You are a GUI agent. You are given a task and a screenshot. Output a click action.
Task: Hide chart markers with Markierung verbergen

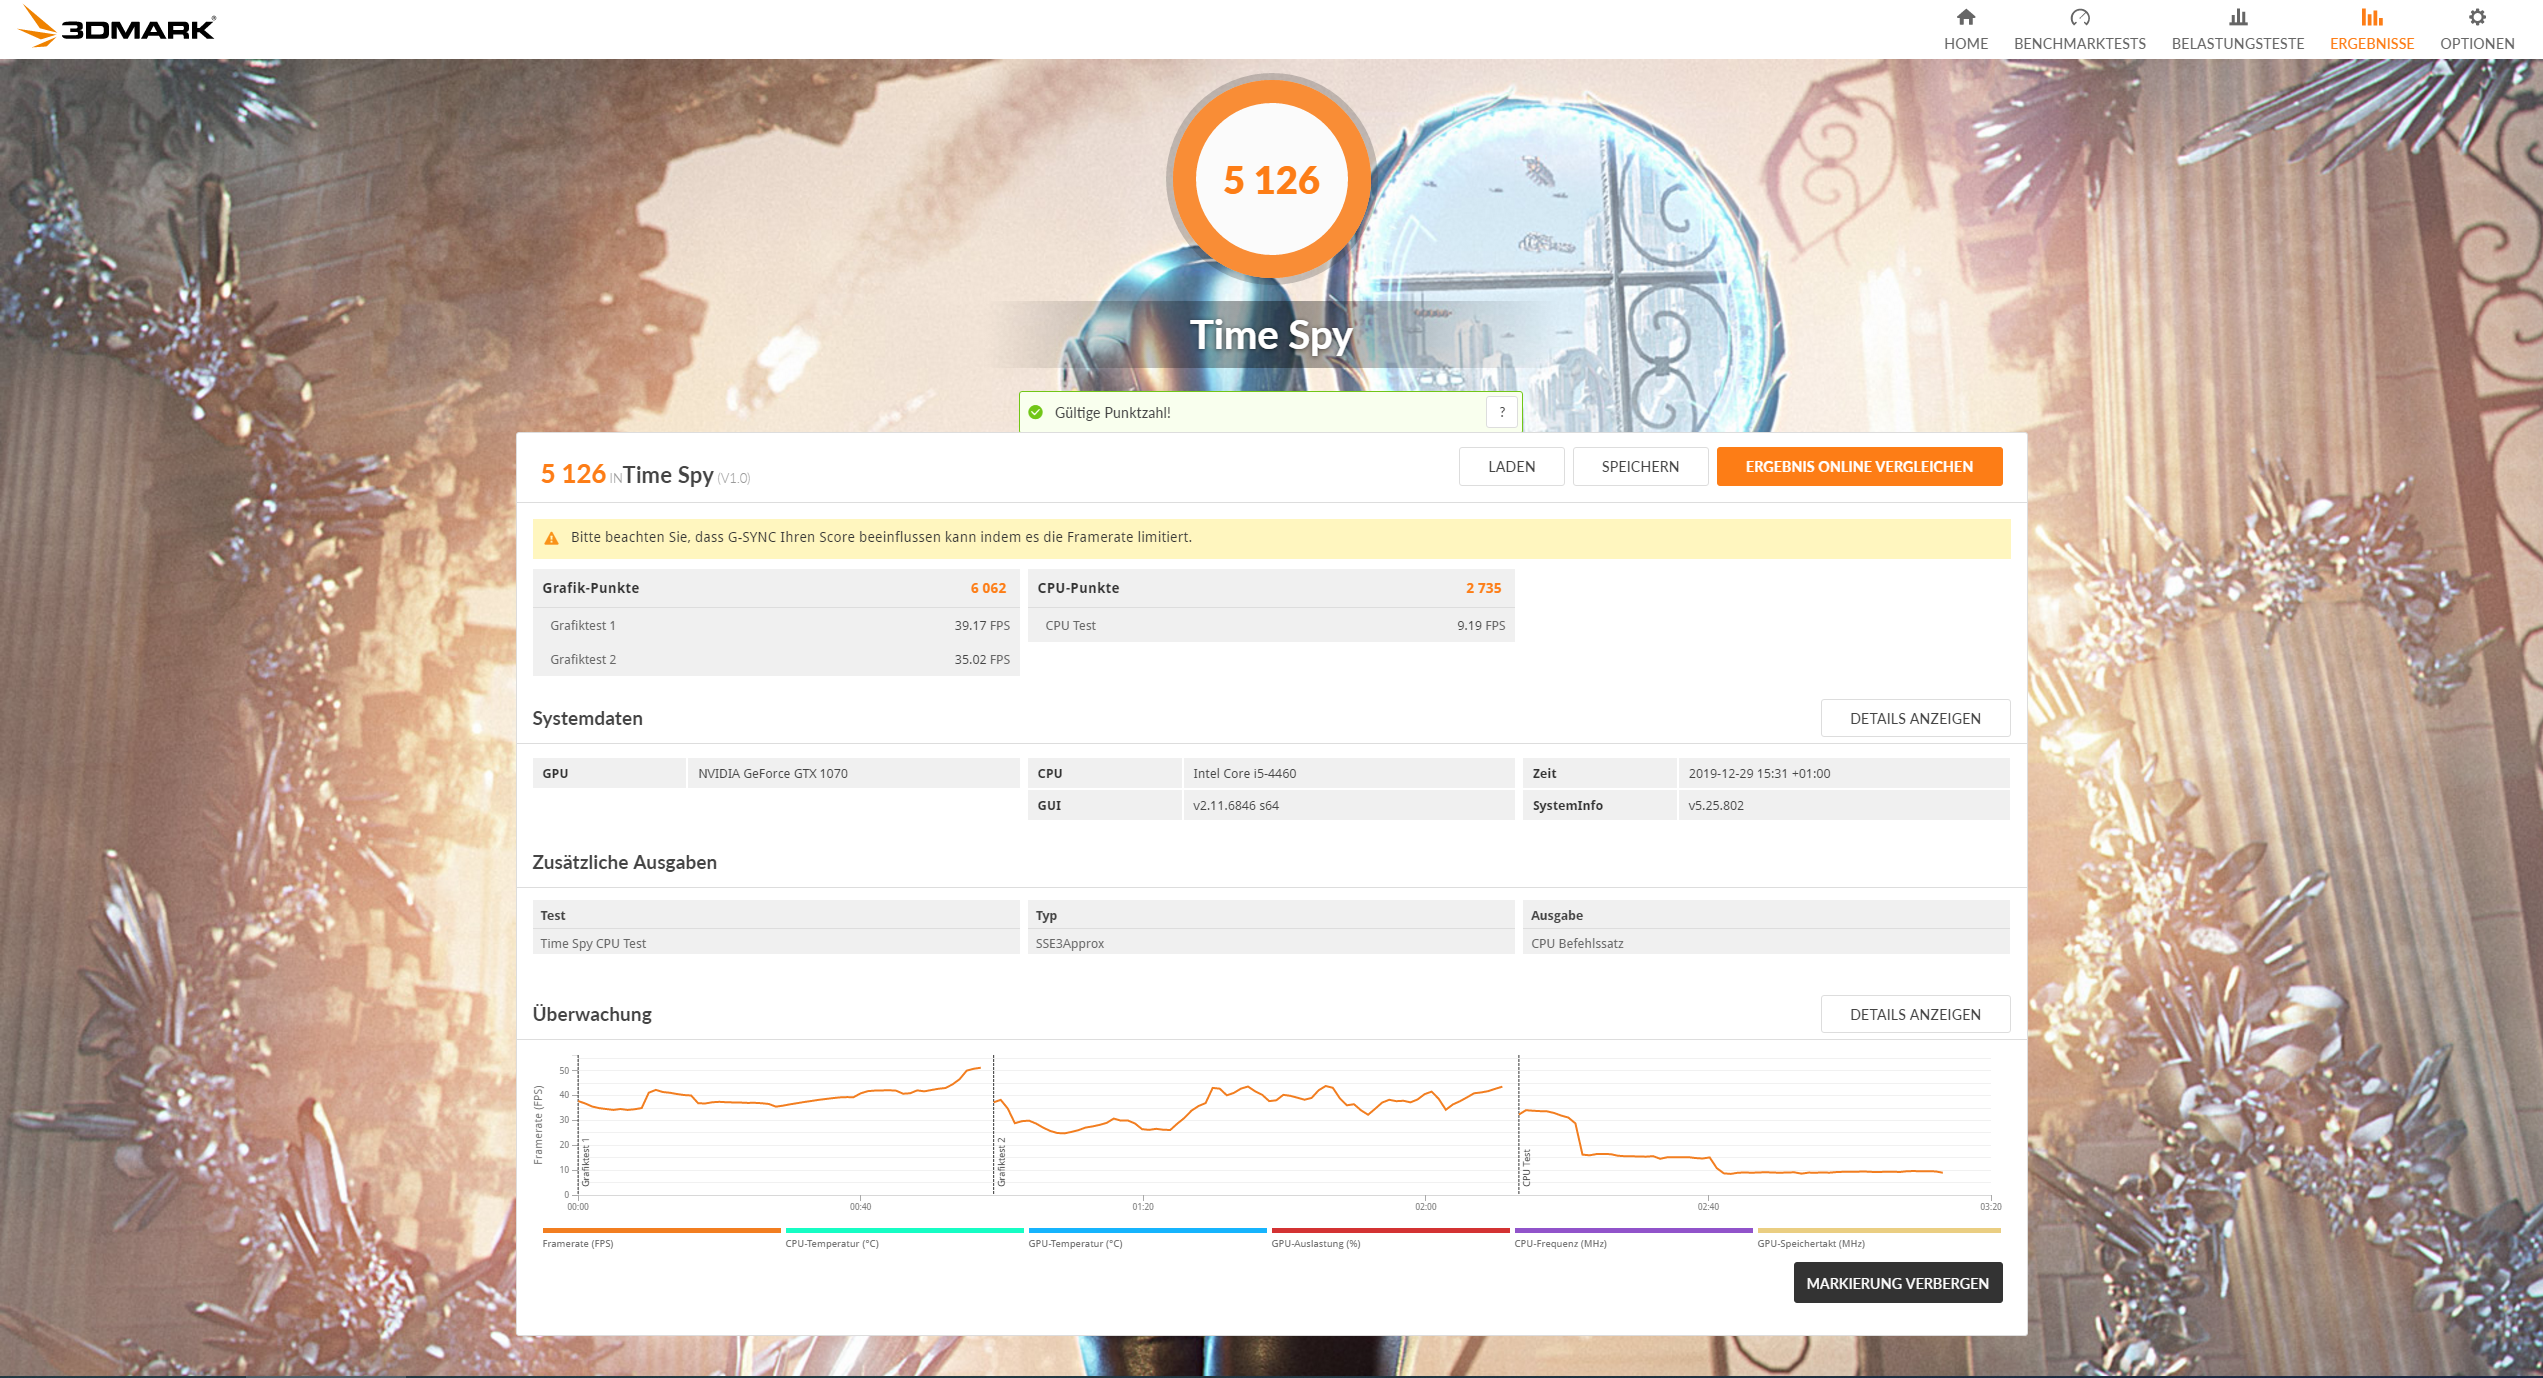click(x=1897, y=1283)
